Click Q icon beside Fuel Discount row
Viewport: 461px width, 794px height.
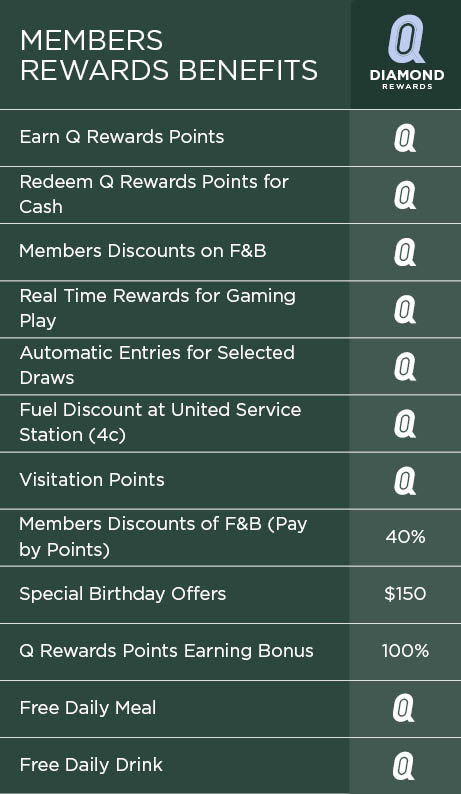pos(405,424)
